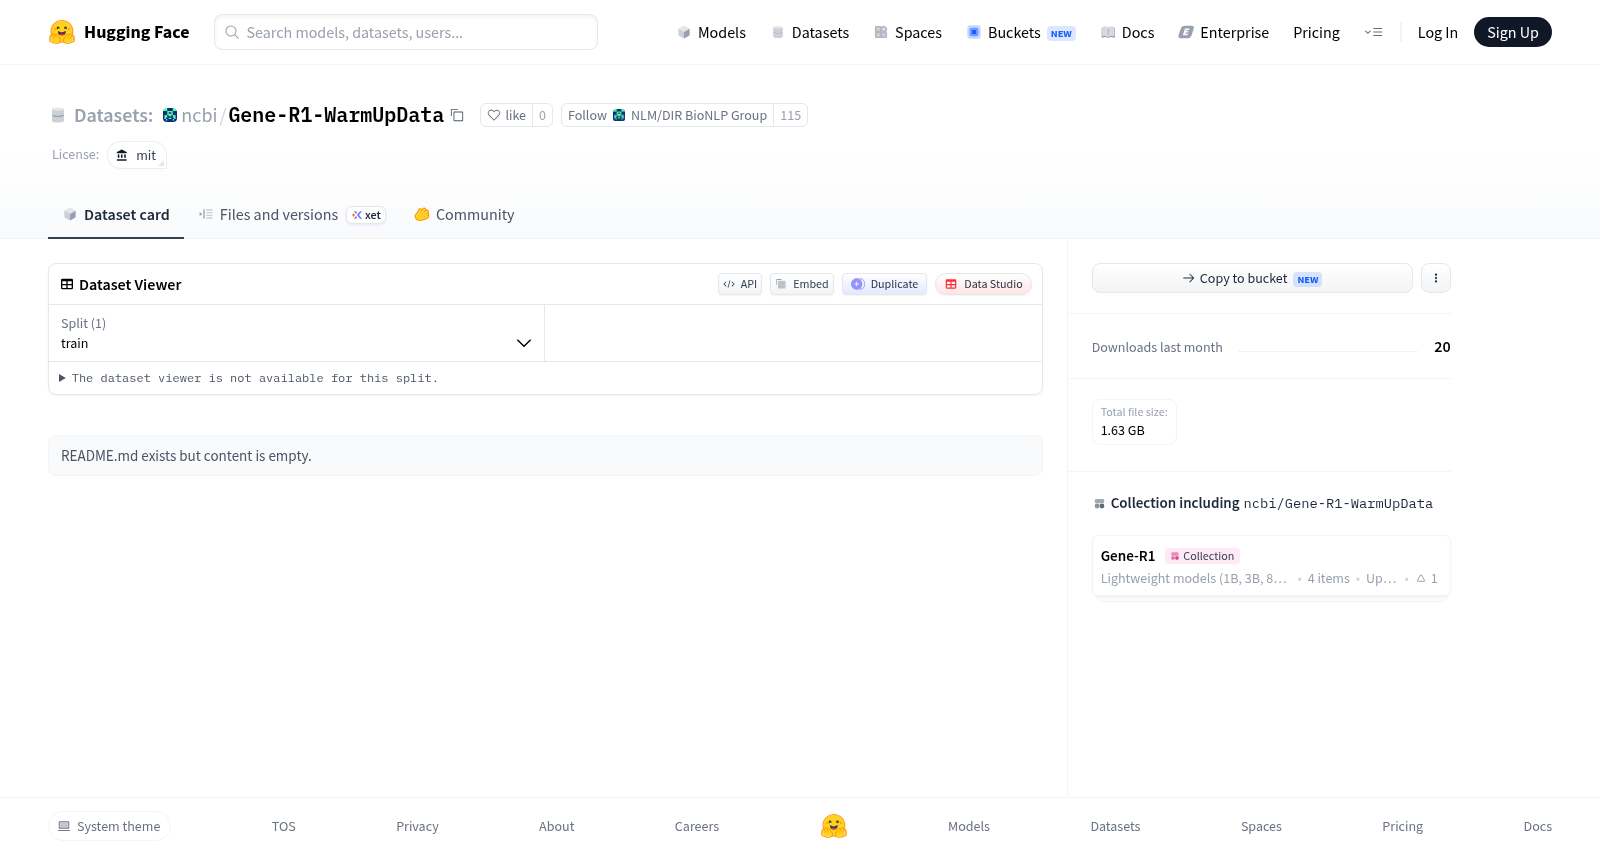
Task: Click the Log In link
Action: [x=1437, y=32]
